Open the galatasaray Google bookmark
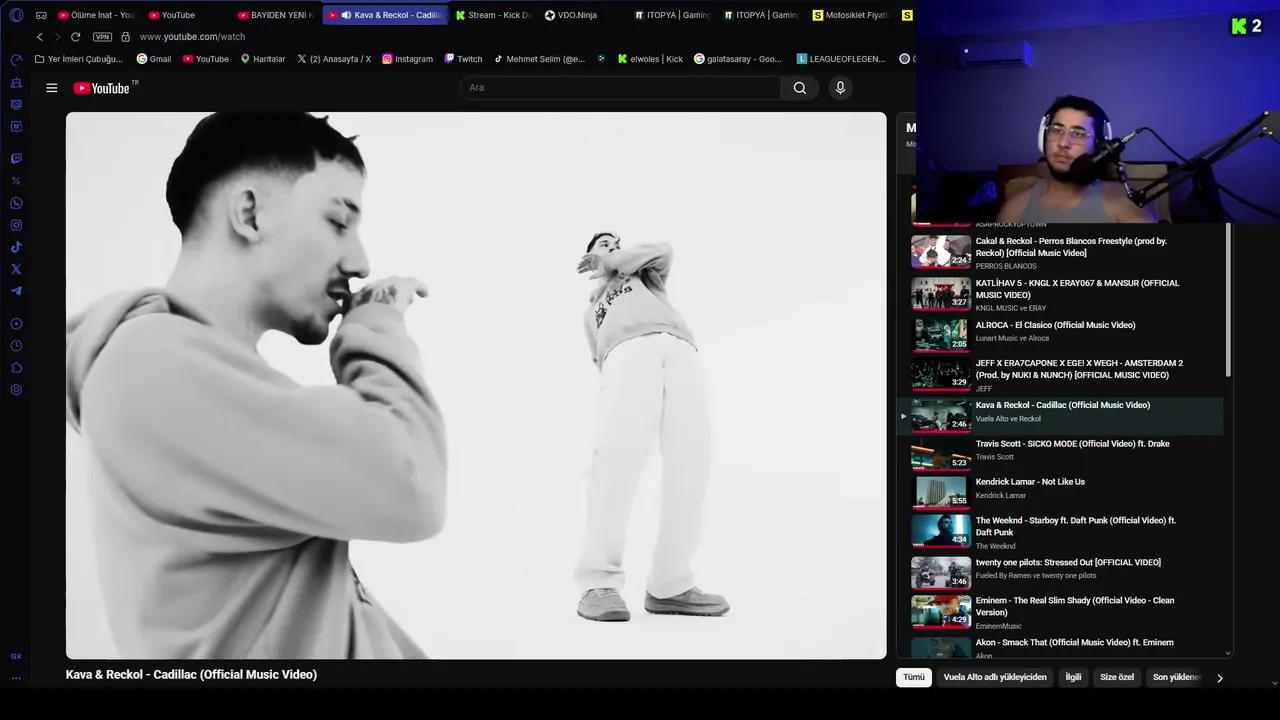The image size is (1280, 720). pos(738,59)
